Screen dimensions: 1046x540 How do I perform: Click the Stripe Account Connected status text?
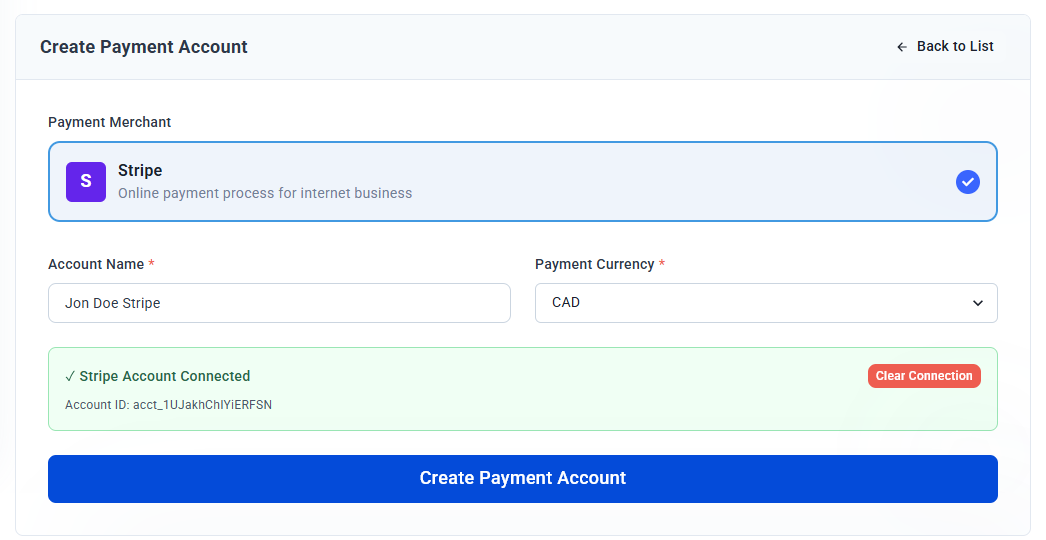click(157, 376)
